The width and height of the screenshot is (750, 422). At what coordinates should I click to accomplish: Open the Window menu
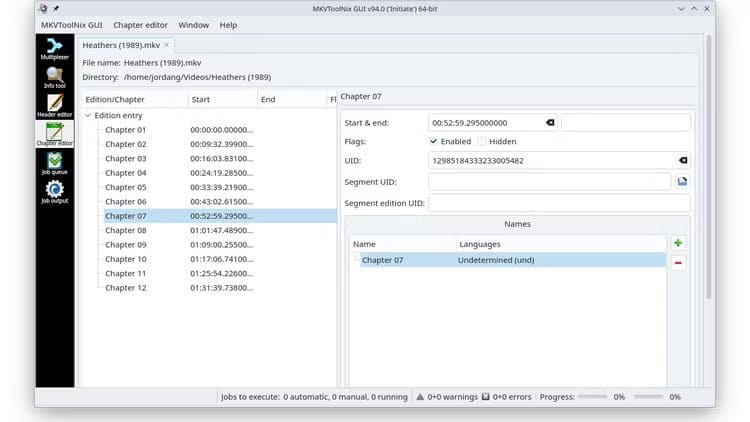coord(194,25)
